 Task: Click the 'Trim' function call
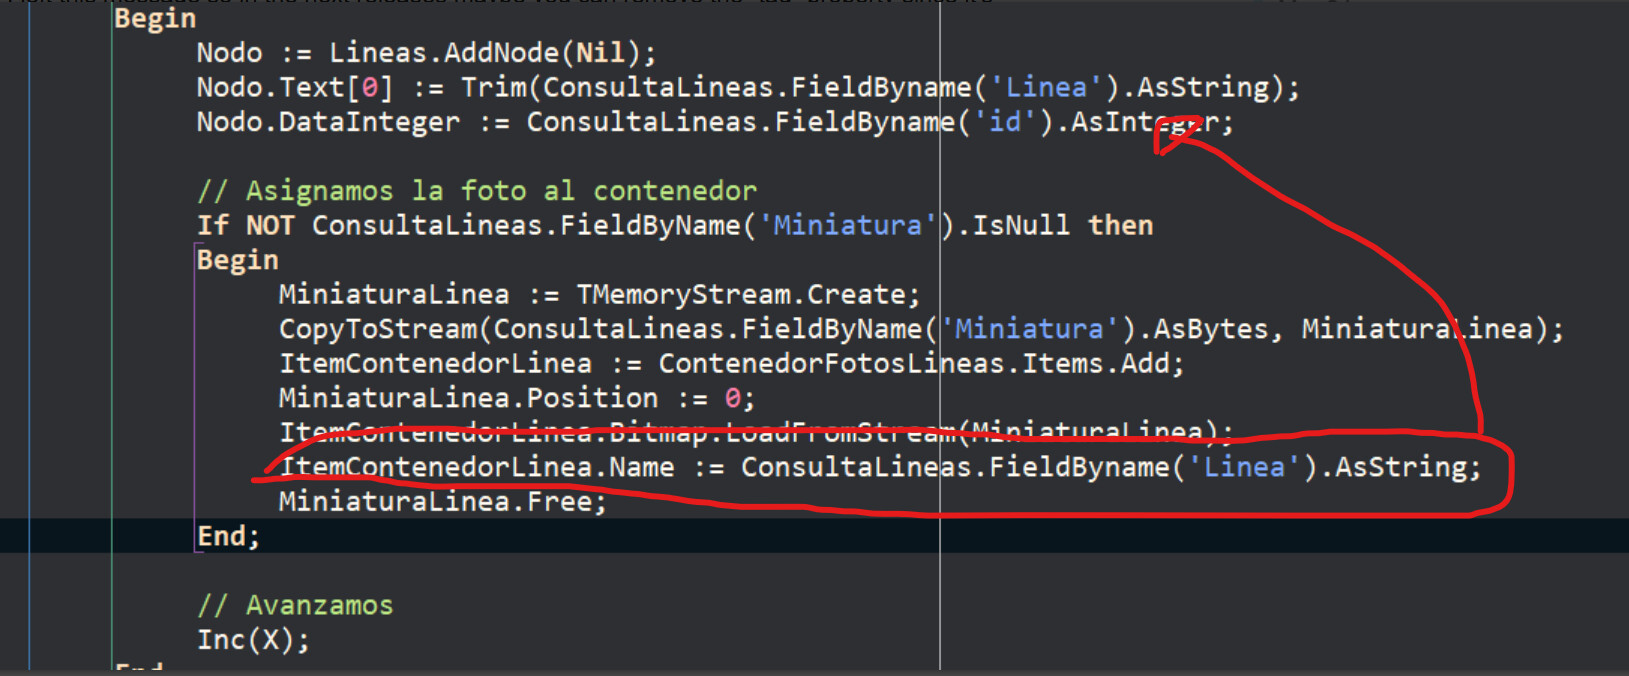tap(493, 88)
